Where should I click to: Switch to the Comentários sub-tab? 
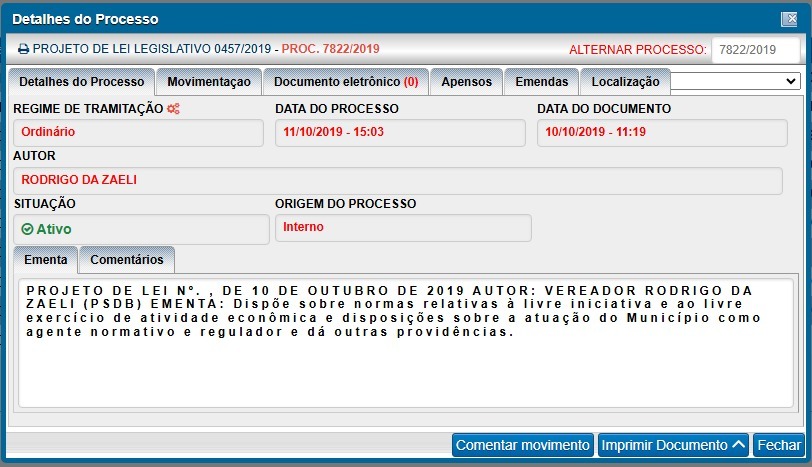[126, 259]
